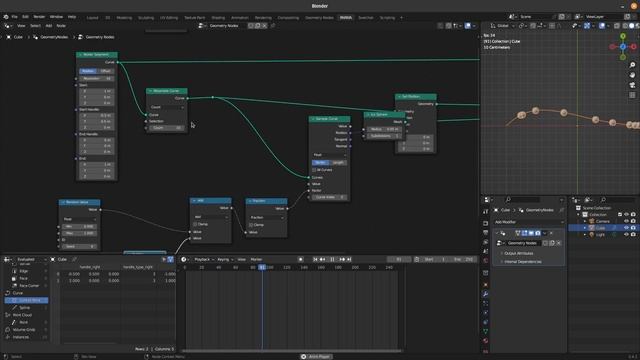Click the outliner editor type icon
The image size is (640, 360).
click(x=576, y=200)
